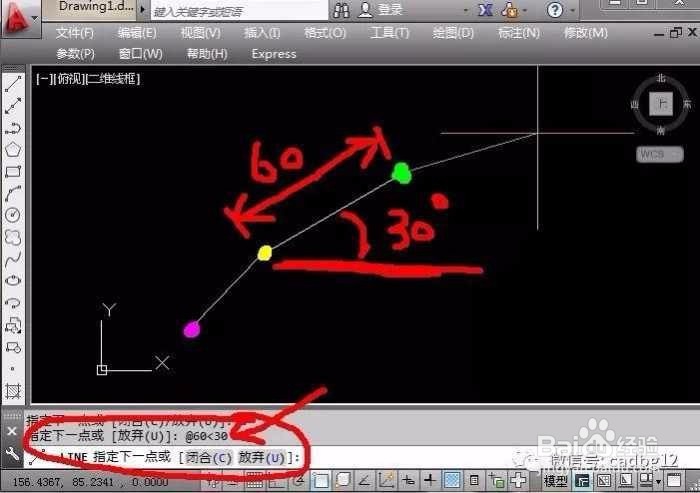Select the Polygon tool

pos(13,150)
